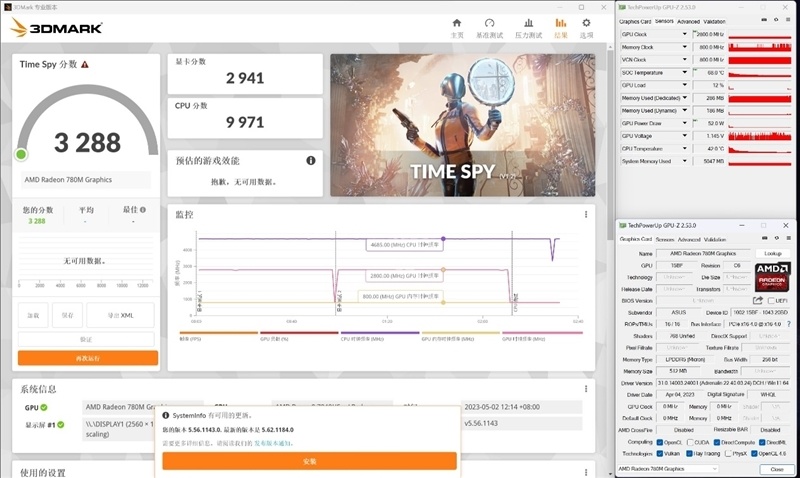Screen dimensions: 800x478
Task: Toggle the Ray Tracing checkbox
Action: (689, 454)
